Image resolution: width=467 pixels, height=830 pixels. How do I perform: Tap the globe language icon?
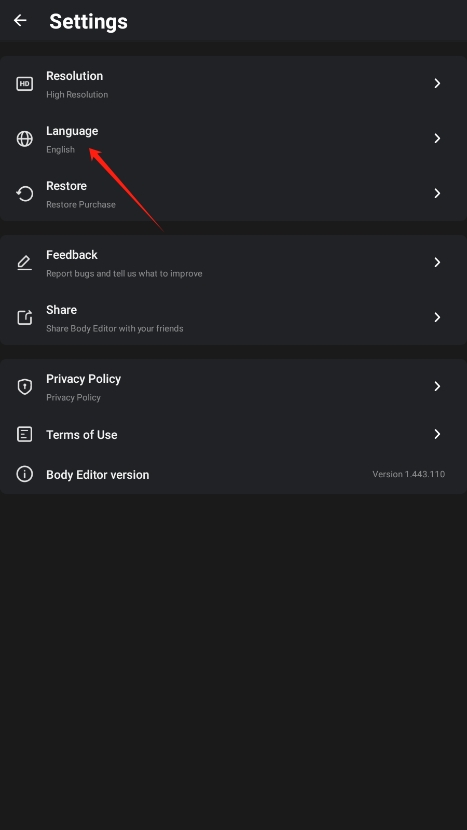click(x=24, y=139)
